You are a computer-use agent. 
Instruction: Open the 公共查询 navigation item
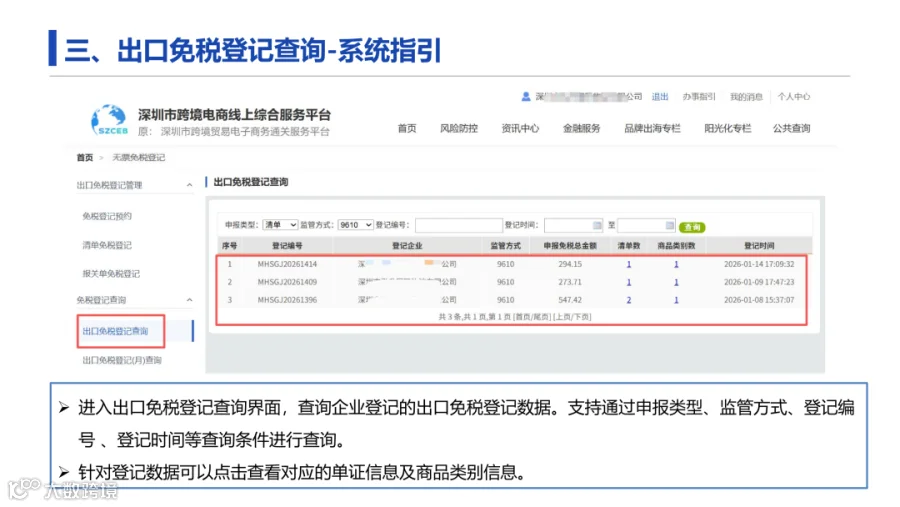pos(791,128)
